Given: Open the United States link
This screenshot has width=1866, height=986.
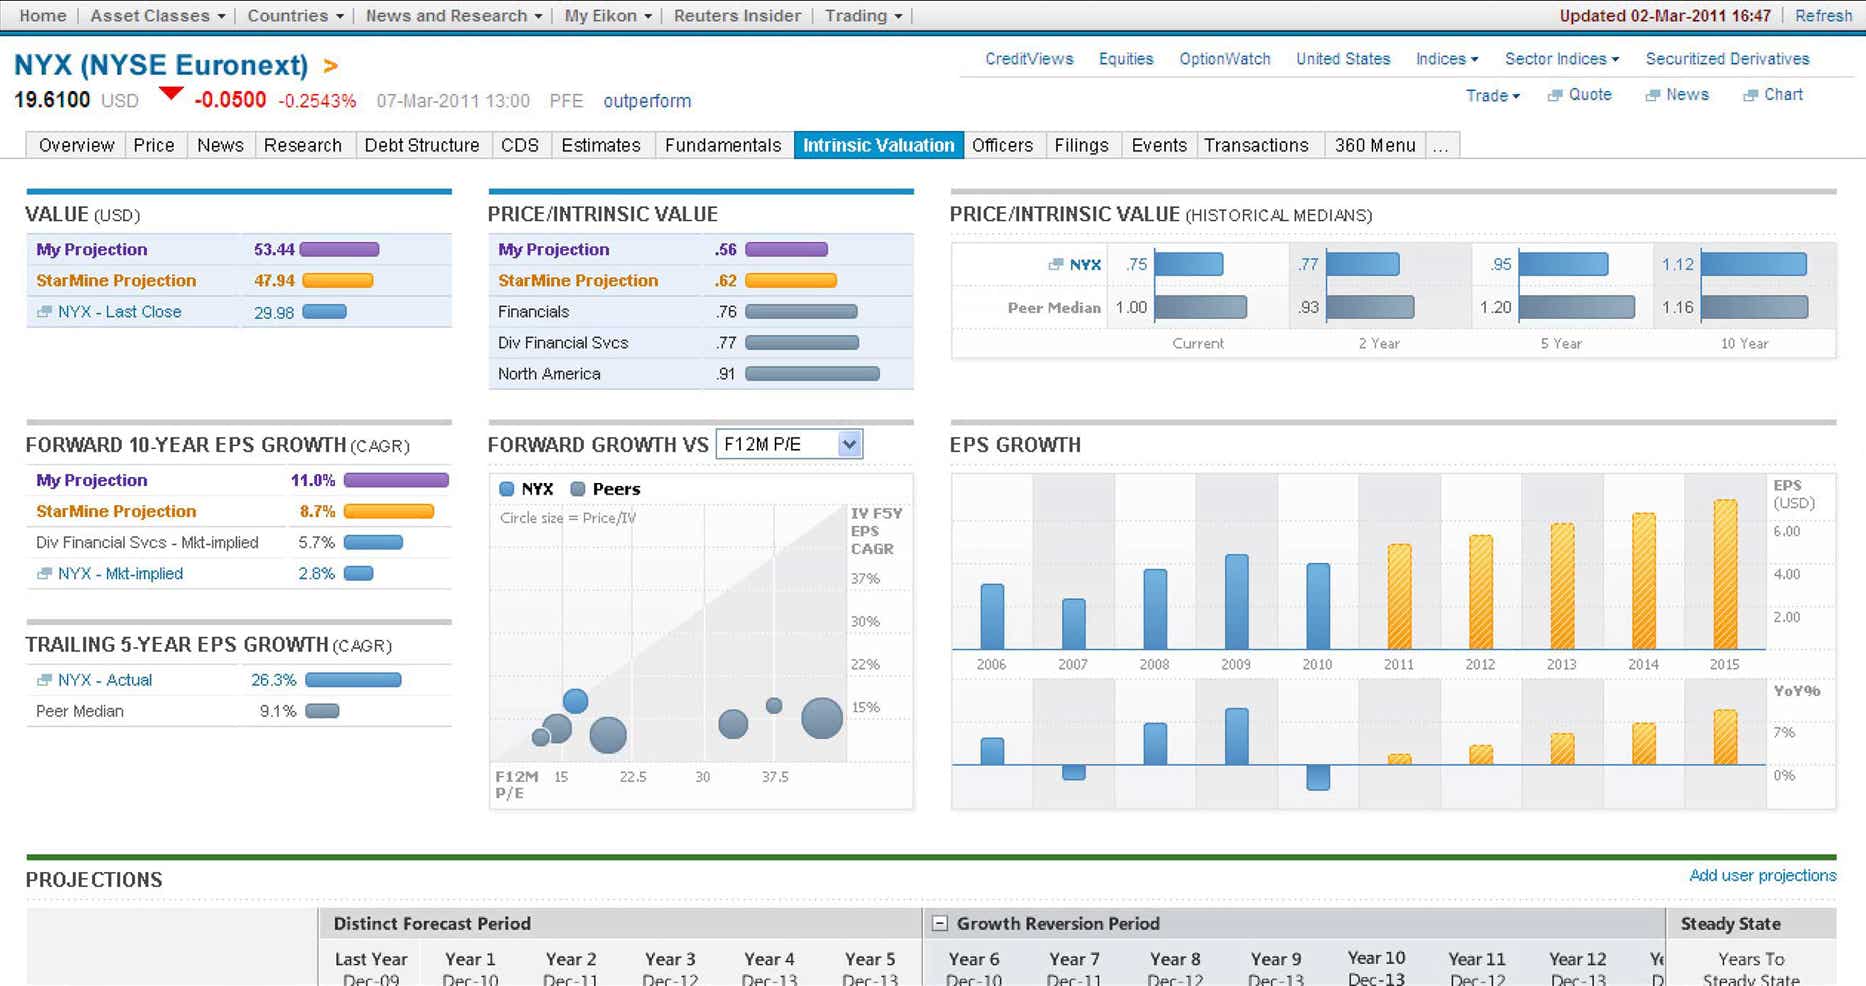Looking at the screenshot, I should 1343,59.
